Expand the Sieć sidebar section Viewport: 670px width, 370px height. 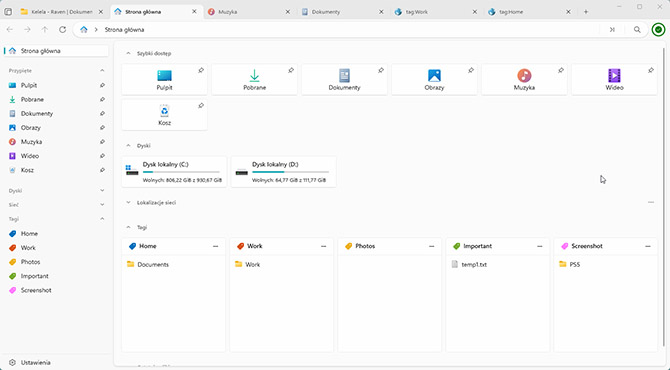tap(102, 205)
